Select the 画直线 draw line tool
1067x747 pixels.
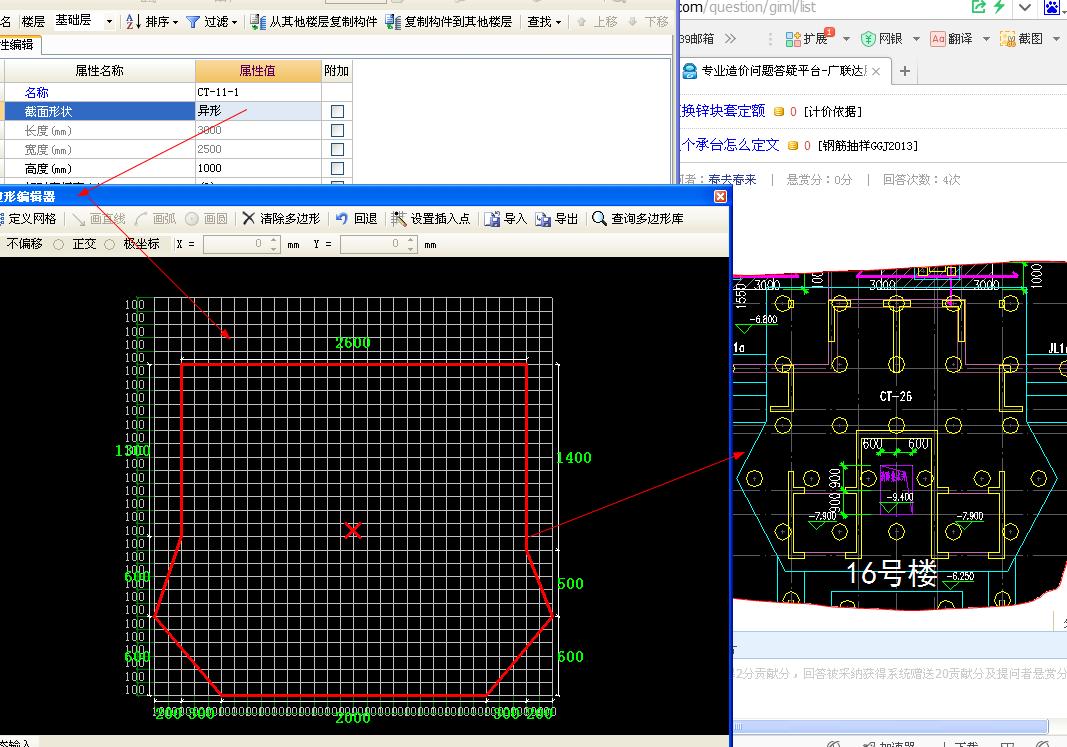[99, 218]
